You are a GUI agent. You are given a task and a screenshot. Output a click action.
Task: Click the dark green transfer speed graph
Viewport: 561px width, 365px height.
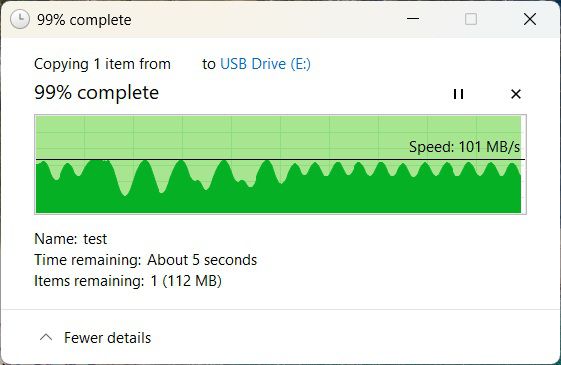tap(278, 197)
